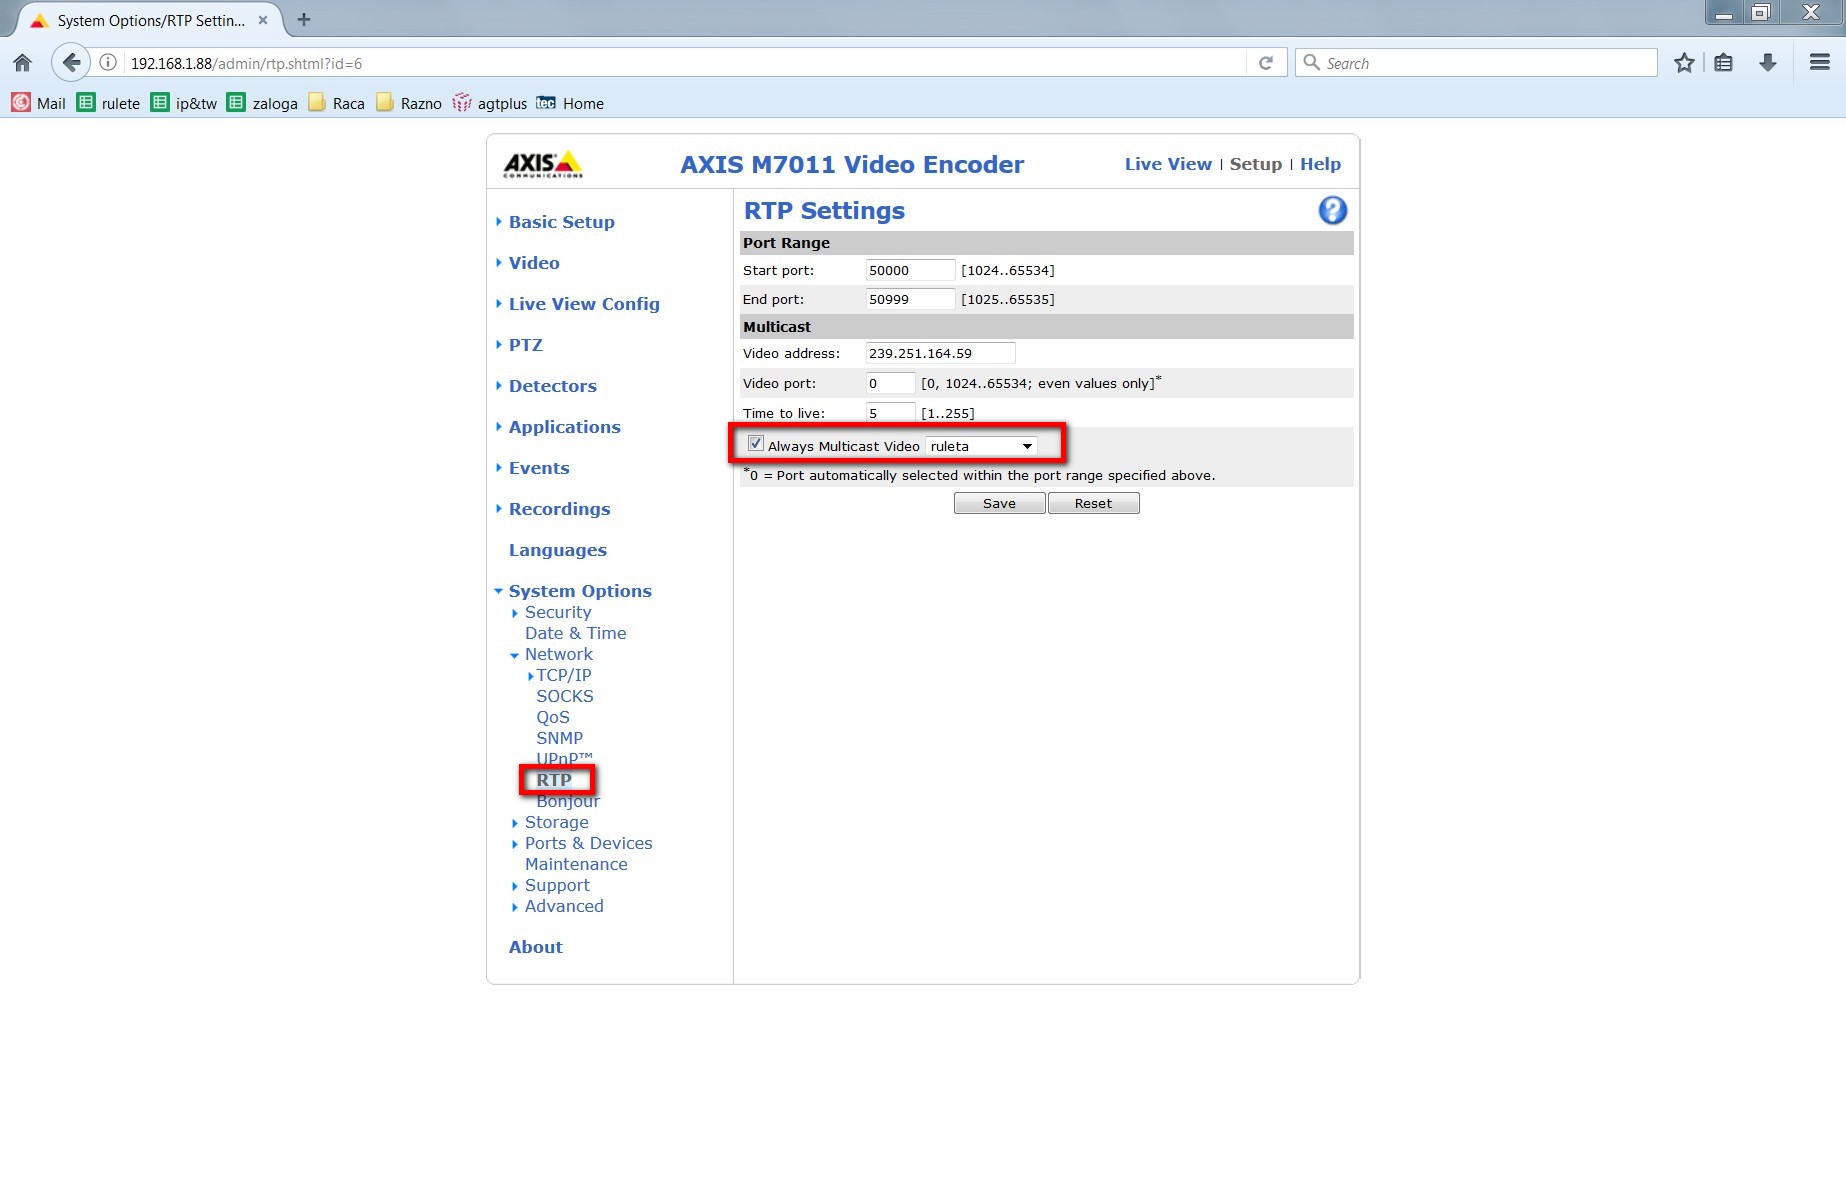Screen dimensions: 1846x1200
Task: Open the downloads arrow icon
Action: pyautogui.click(x=1768, y=63)
